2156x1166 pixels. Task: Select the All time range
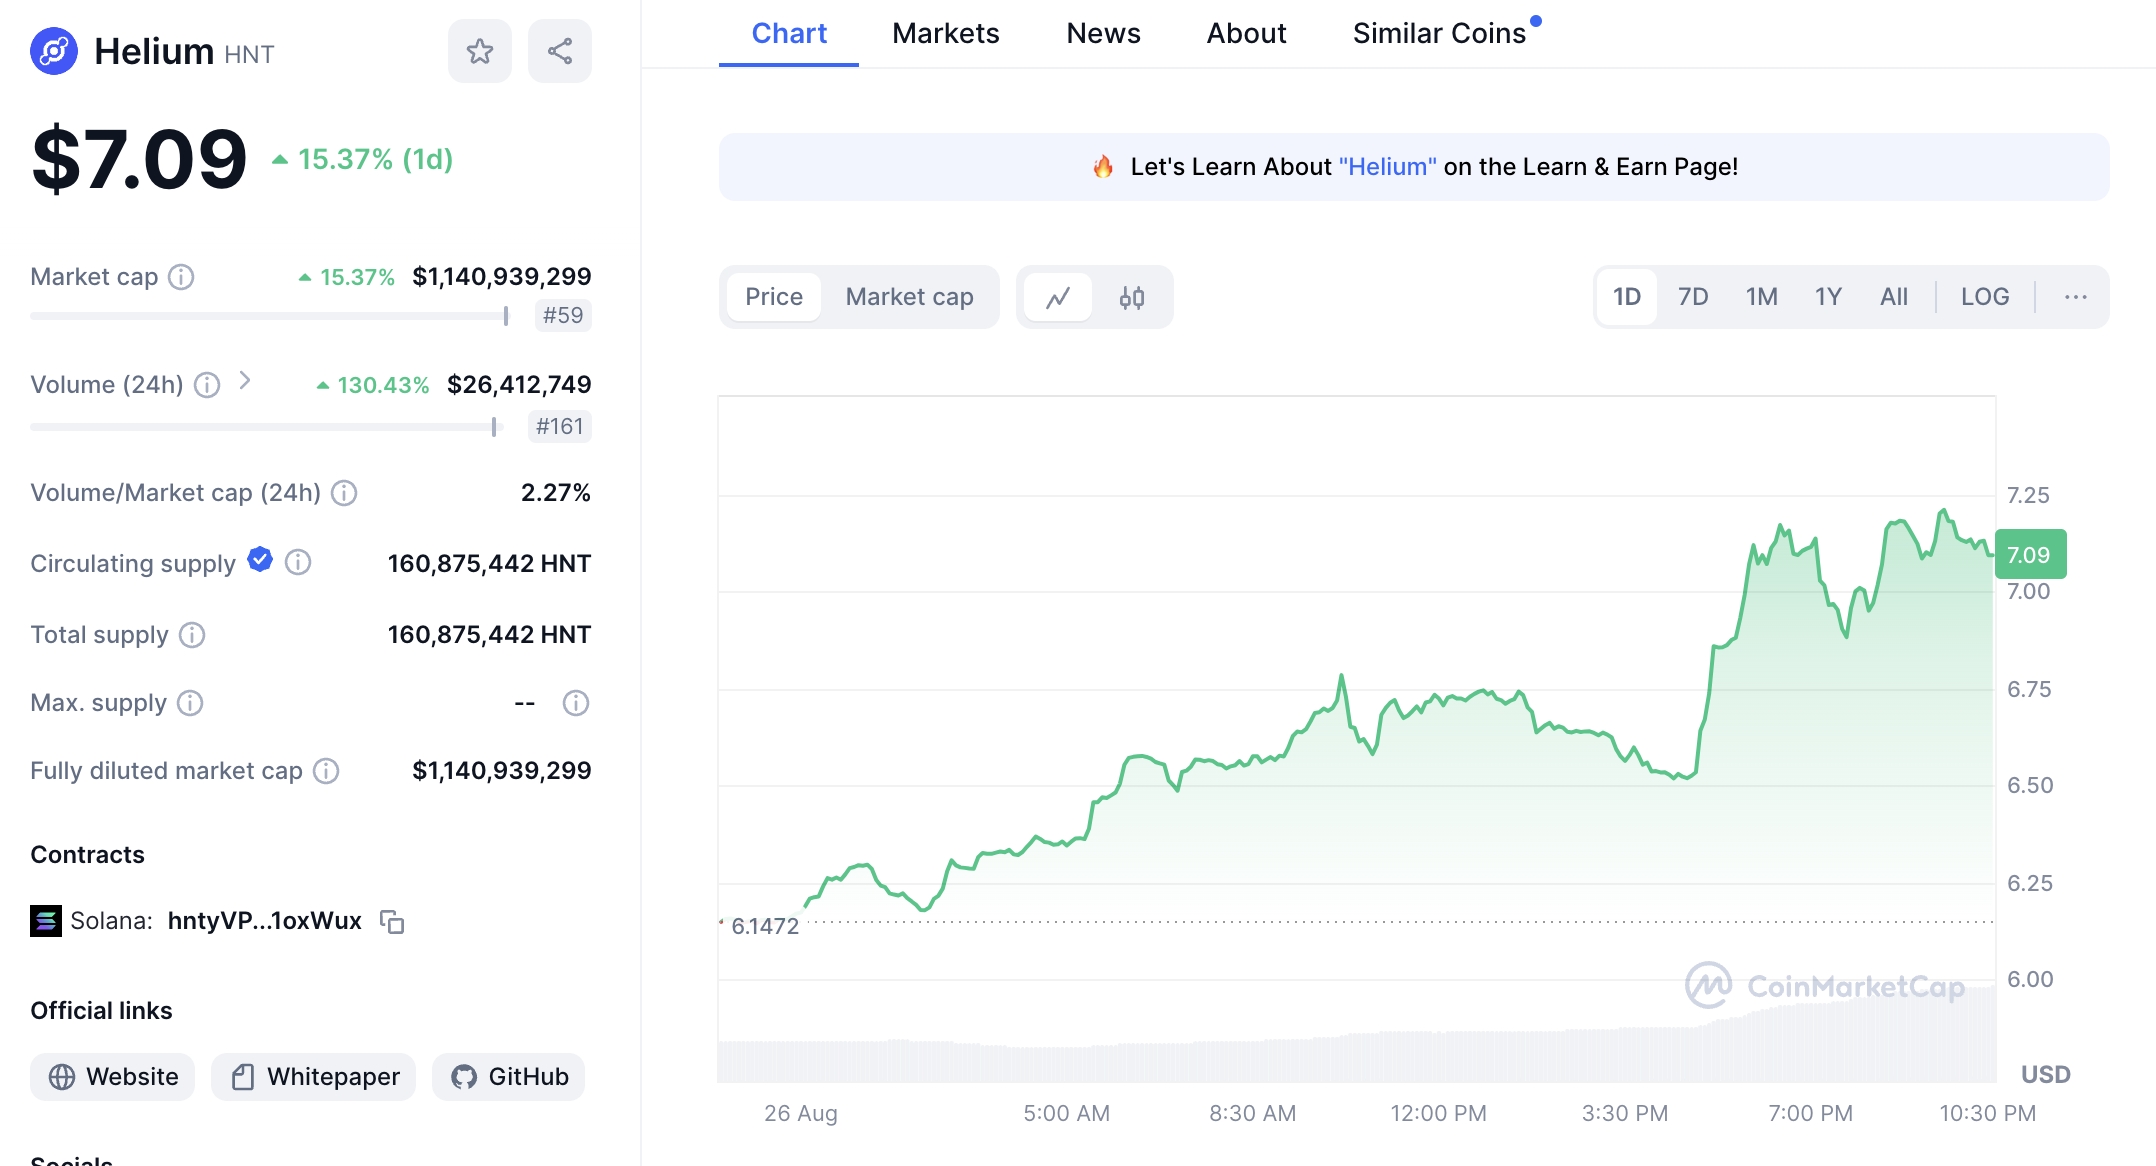click(1894, 297)
